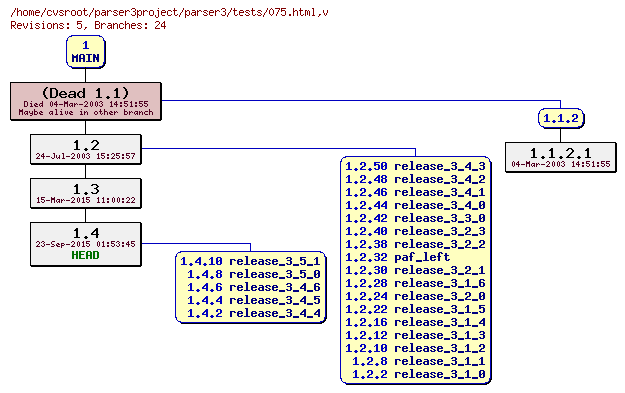Click the file path 075.html,v text

169,12
